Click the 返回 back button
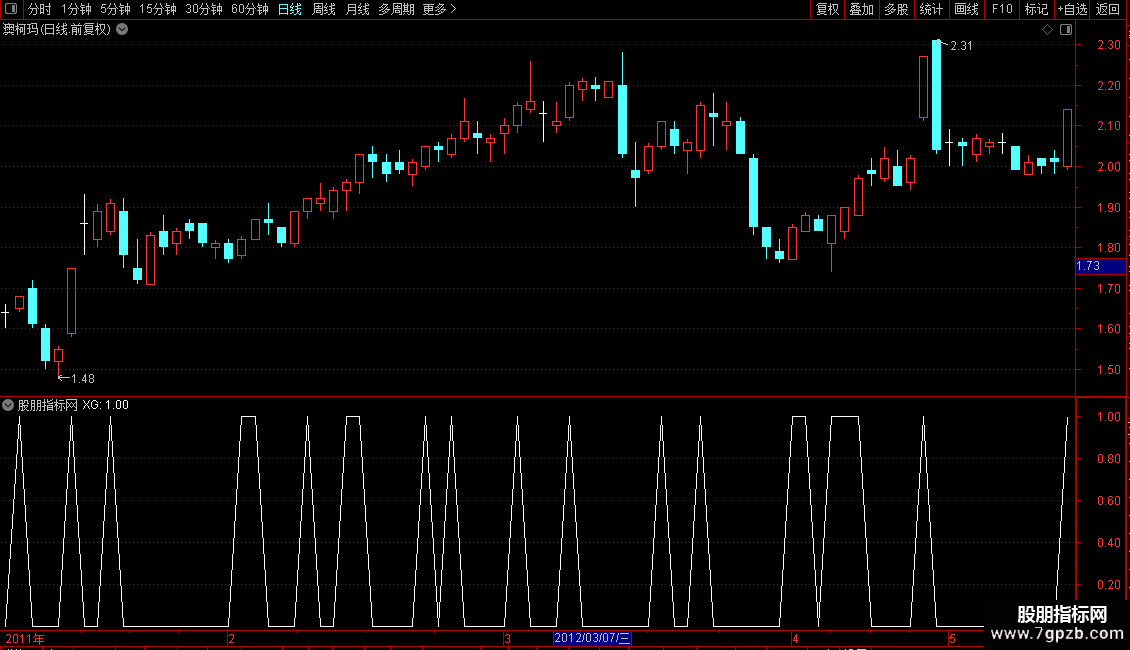This screenshot has height=650, width=1130. 1108,9
